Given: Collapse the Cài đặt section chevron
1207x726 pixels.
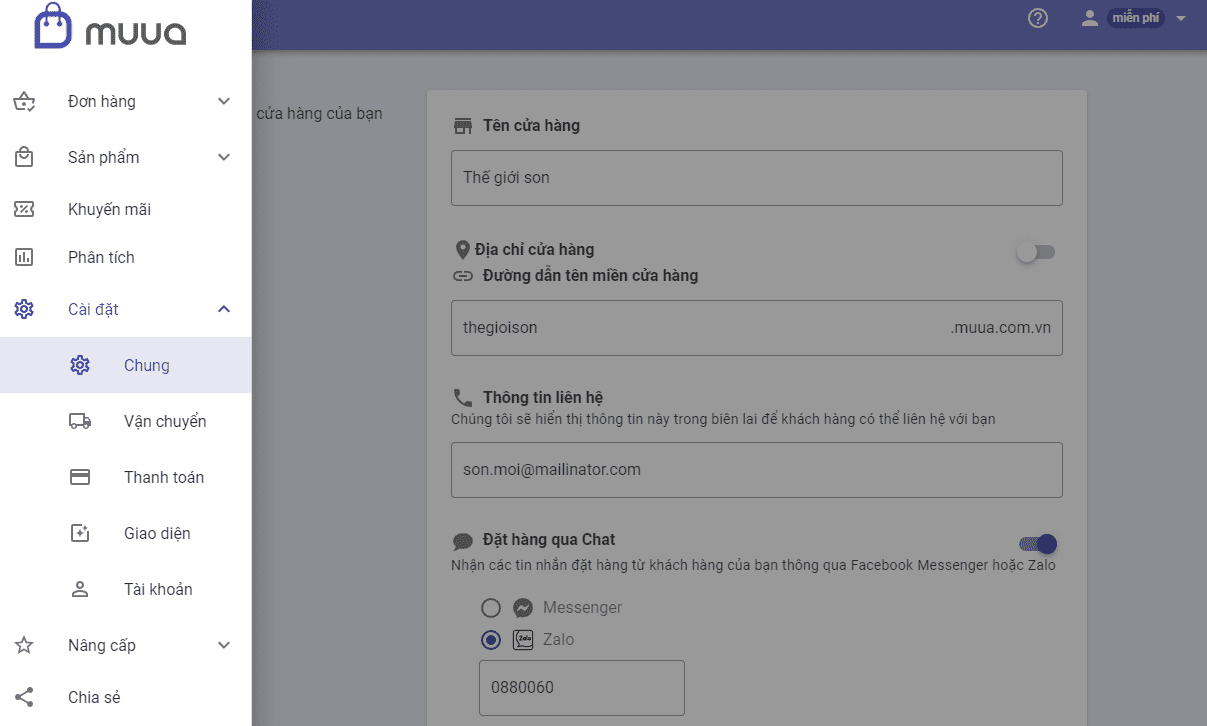Looking at the screenshot, I should coord(224,309).
